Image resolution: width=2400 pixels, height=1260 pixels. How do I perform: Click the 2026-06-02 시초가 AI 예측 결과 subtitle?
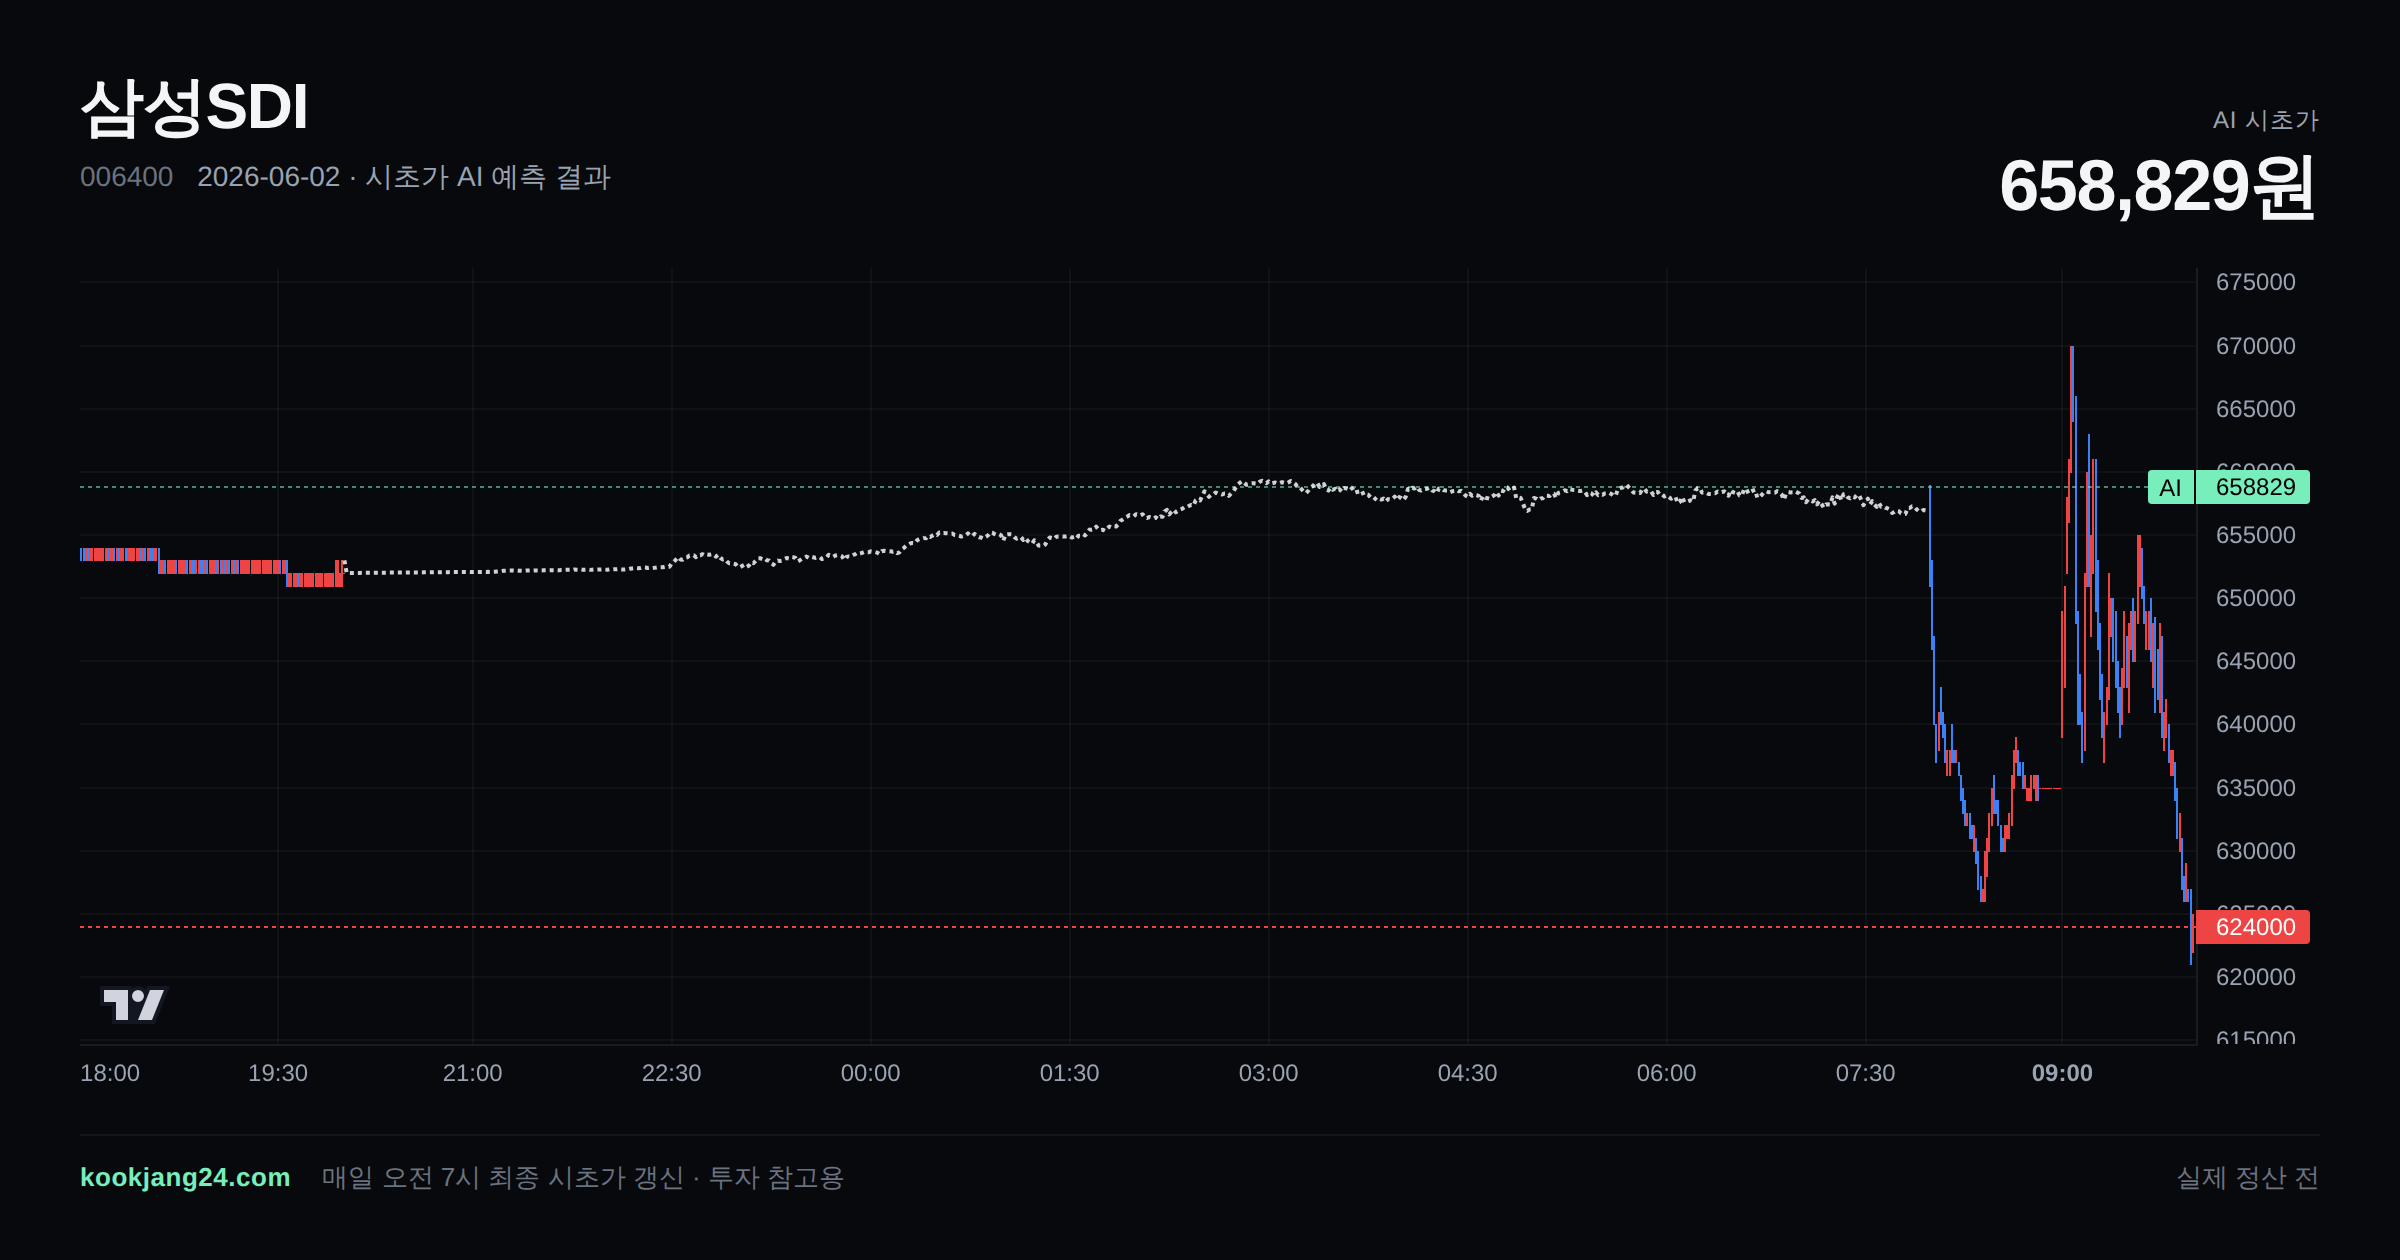coord(404,177)
